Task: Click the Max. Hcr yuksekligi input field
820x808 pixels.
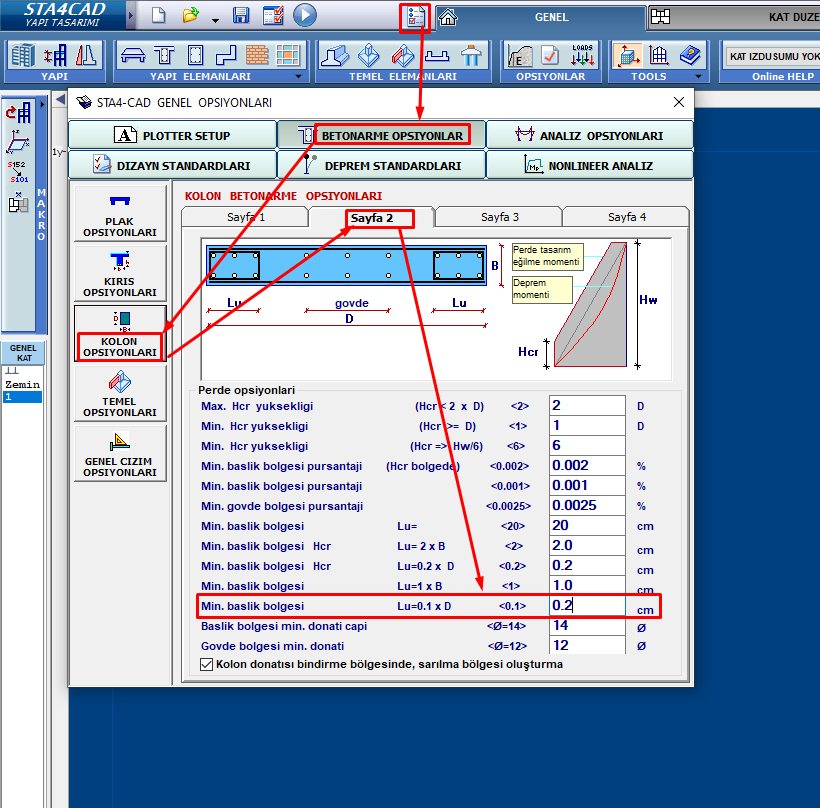Action: [x=585, y=405]
